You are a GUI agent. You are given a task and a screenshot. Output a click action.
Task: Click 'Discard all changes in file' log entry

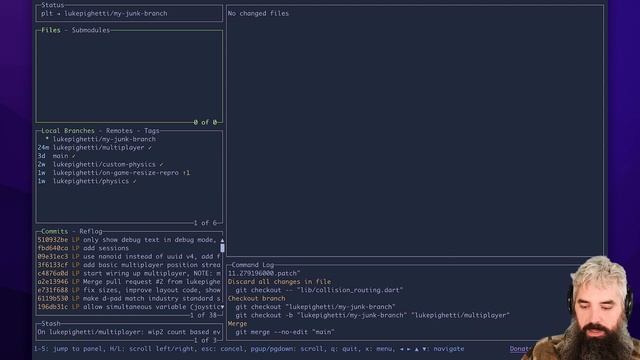(279, 282)
